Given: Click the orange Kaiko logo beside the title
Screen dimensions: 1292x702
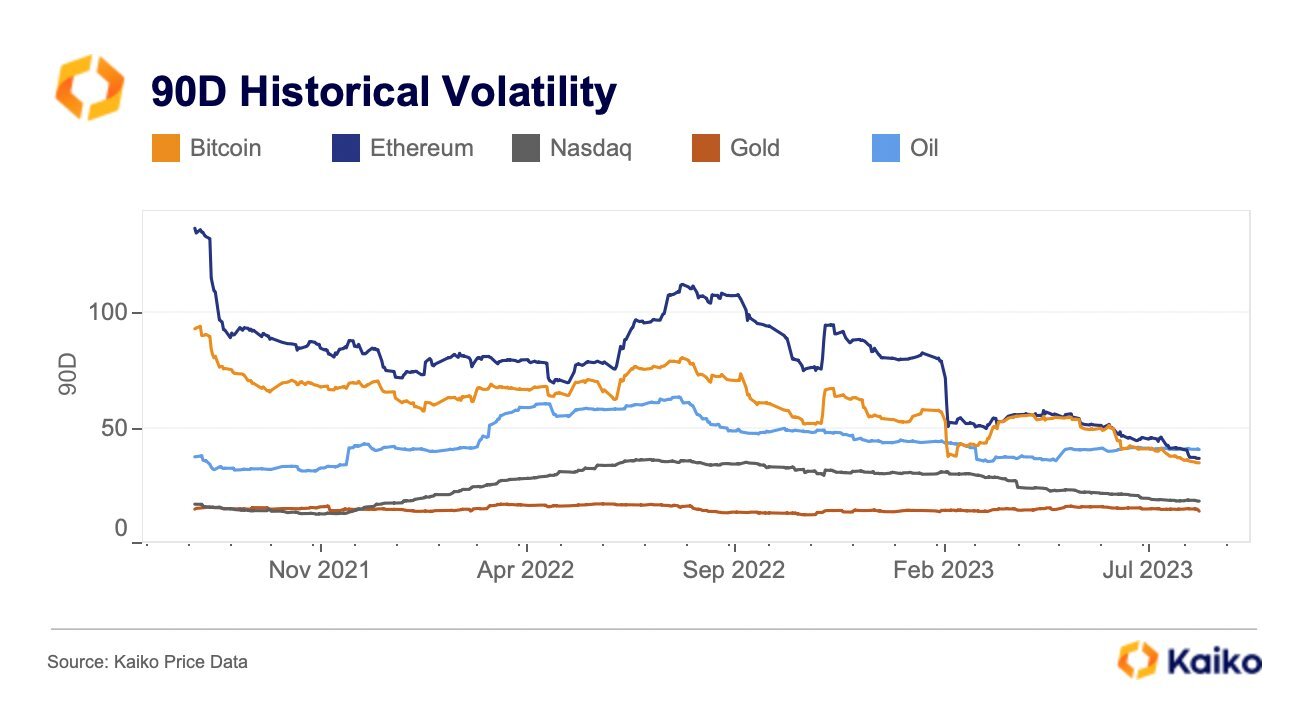Looking at the screenshot, I should point(89,88).
